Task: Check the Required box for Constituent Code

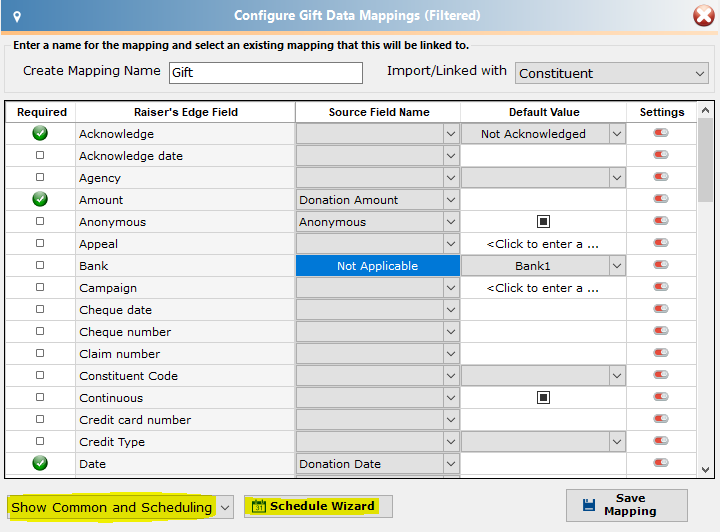Action: (40, 375)
